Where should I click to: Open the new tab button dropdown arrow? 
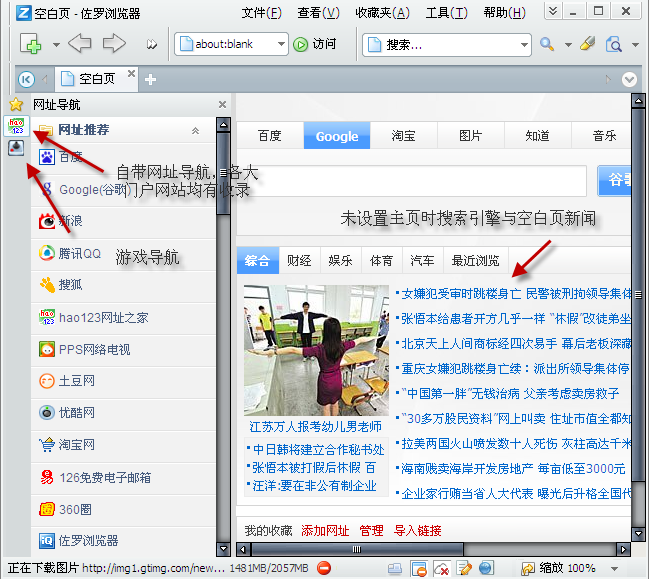coord(56,44)
